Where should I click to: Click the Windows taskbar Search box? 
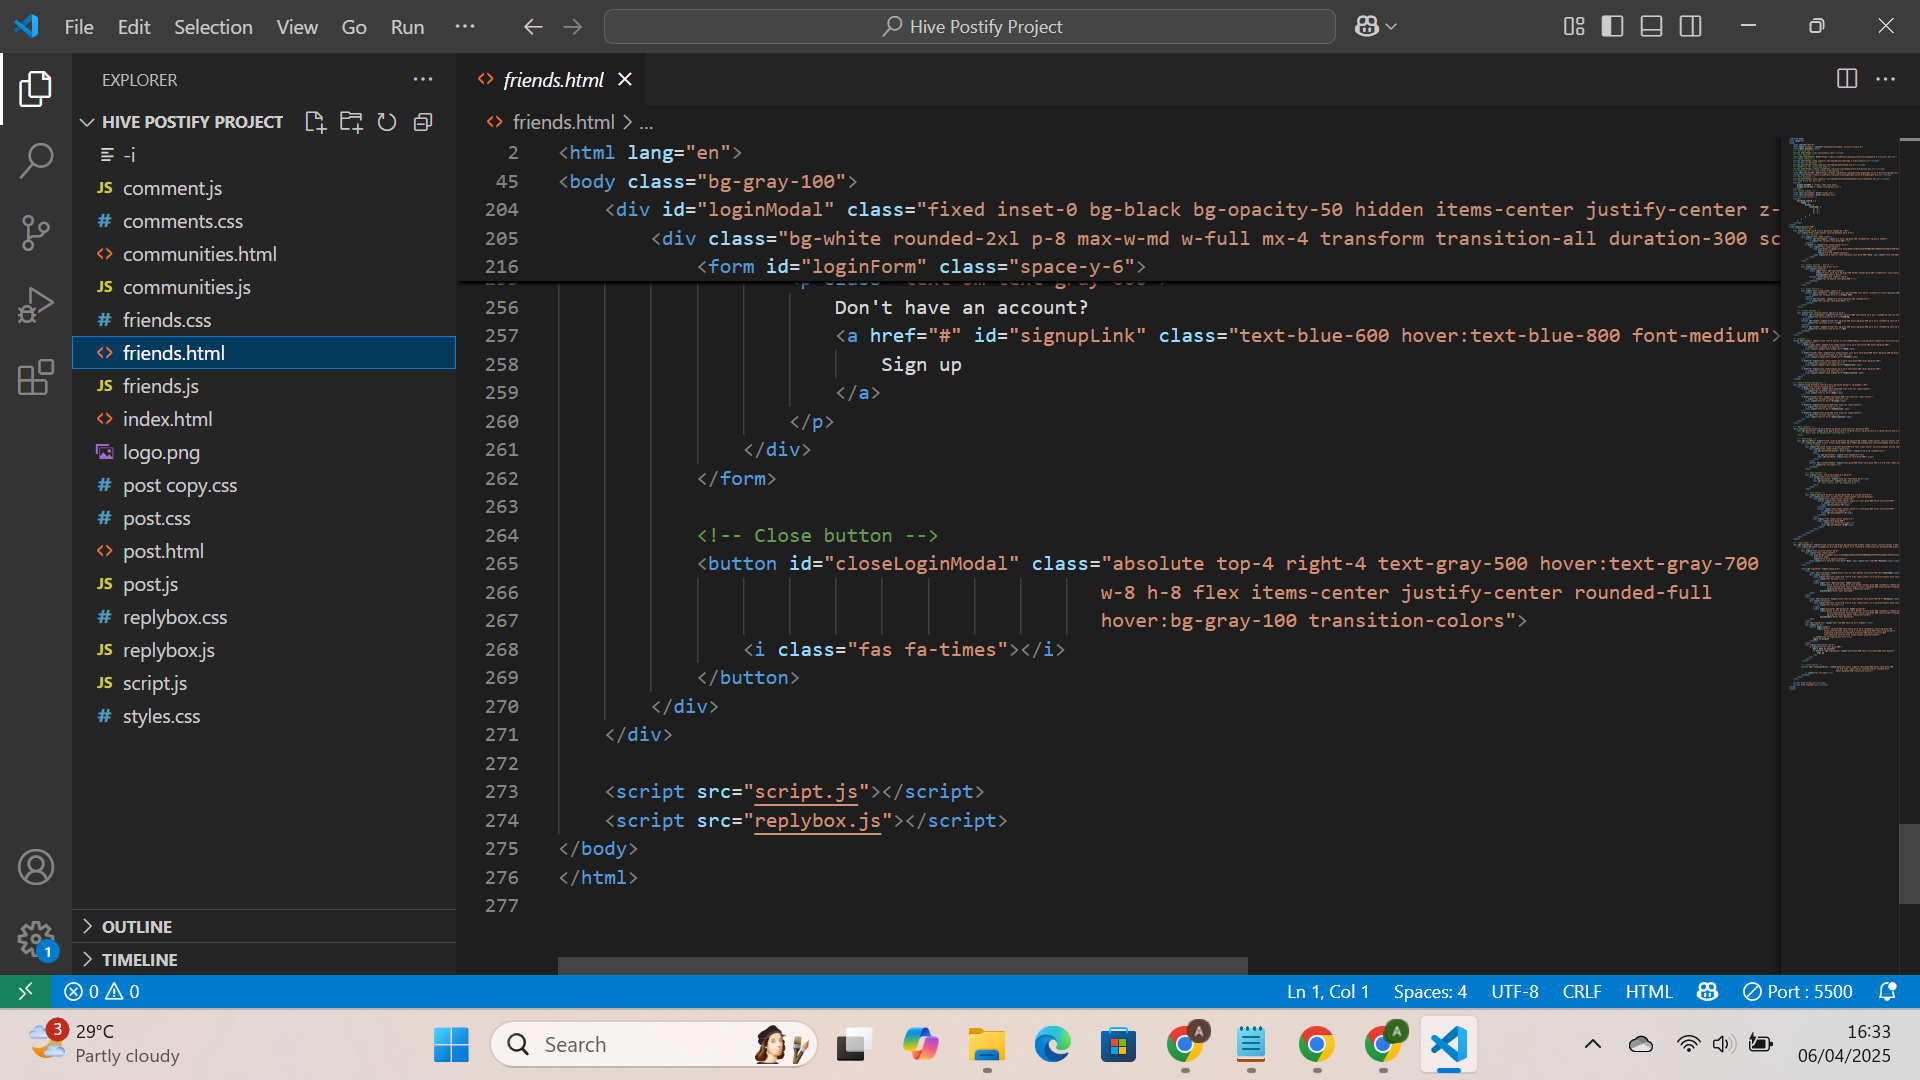point(652,1044)
